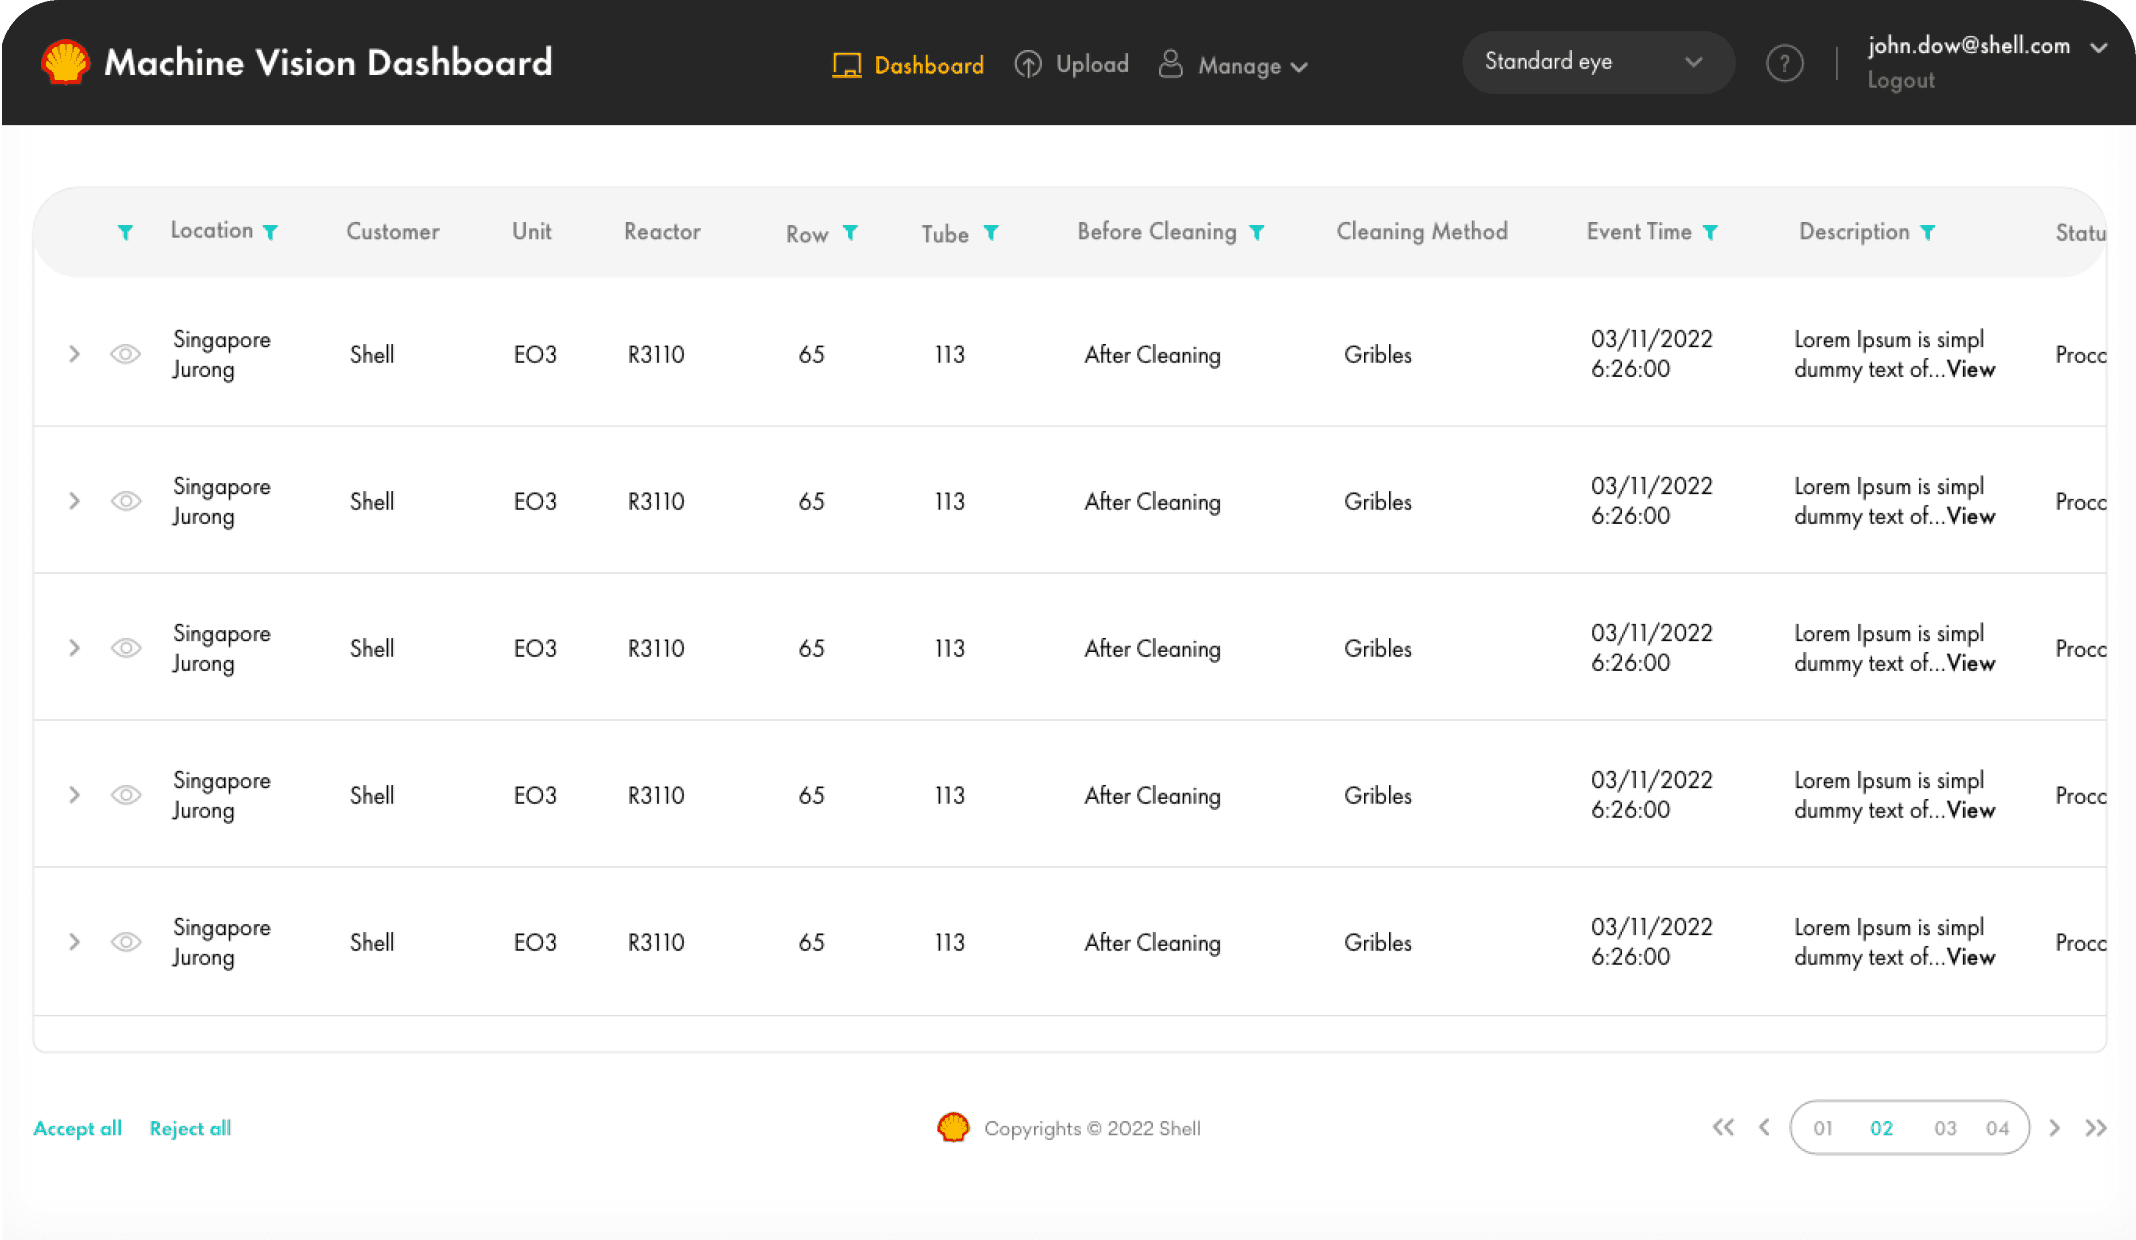Click the filter icon on Row column
Image resolution: width=2136 pixels, height=1240 pixels.
(x=850, y=232)
